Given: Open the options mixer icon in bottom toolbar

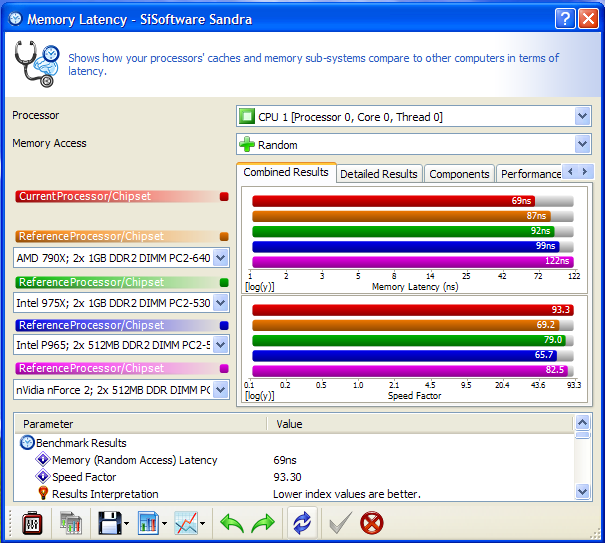Looking at the screenshot, I should (32, 524).
